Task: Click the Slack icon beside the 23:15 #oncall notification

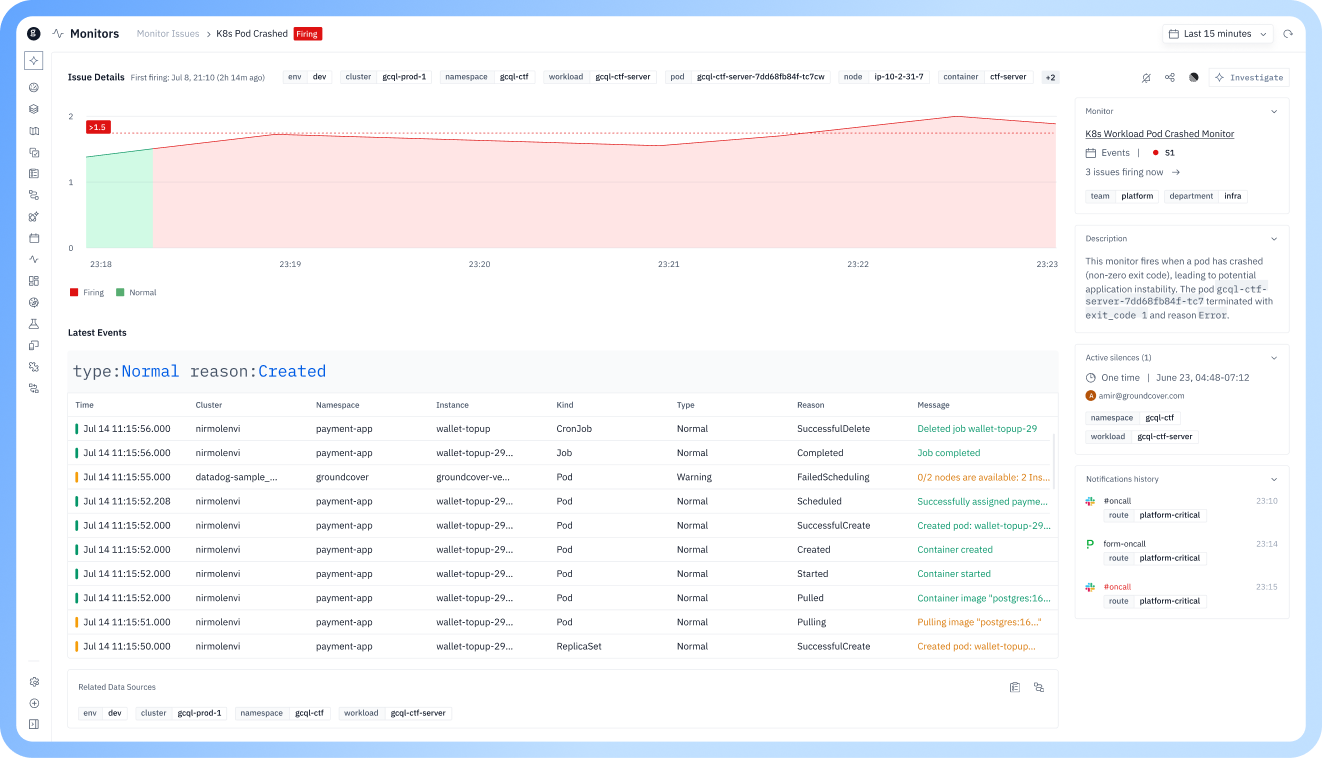Action: coord(1091,587)
